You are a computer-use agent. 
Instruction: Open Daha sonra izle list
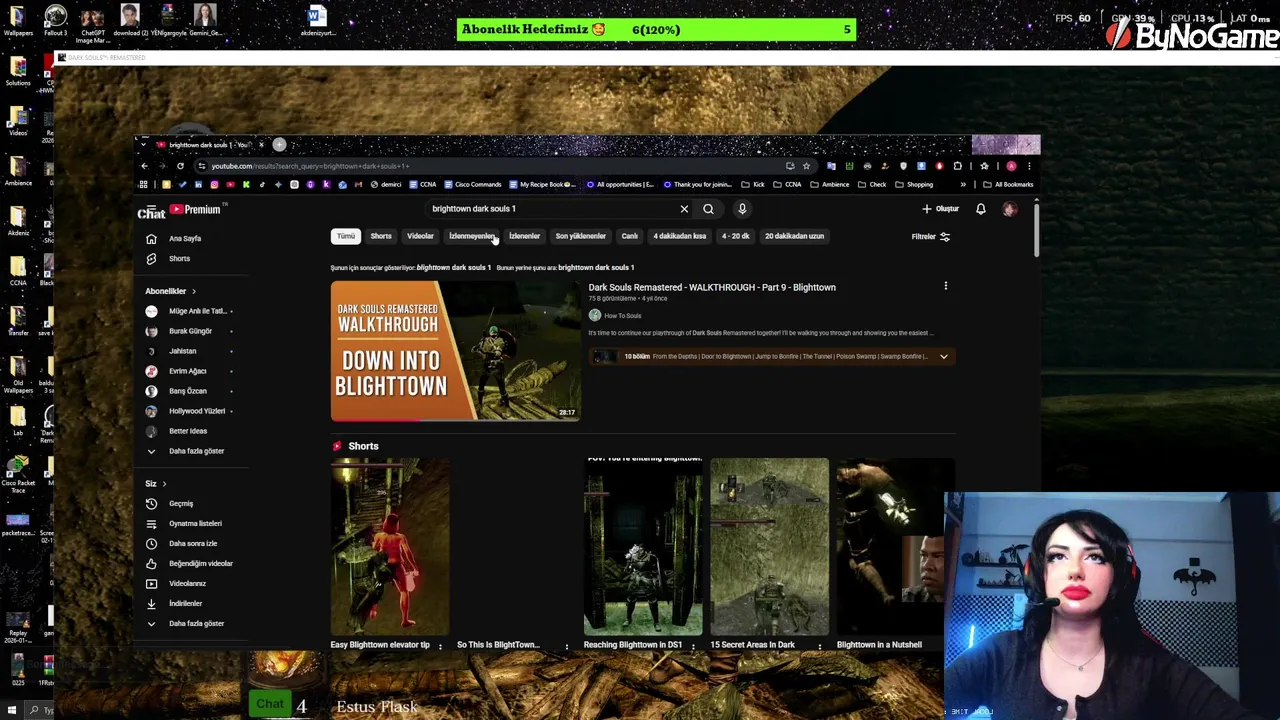pos(192,544)
